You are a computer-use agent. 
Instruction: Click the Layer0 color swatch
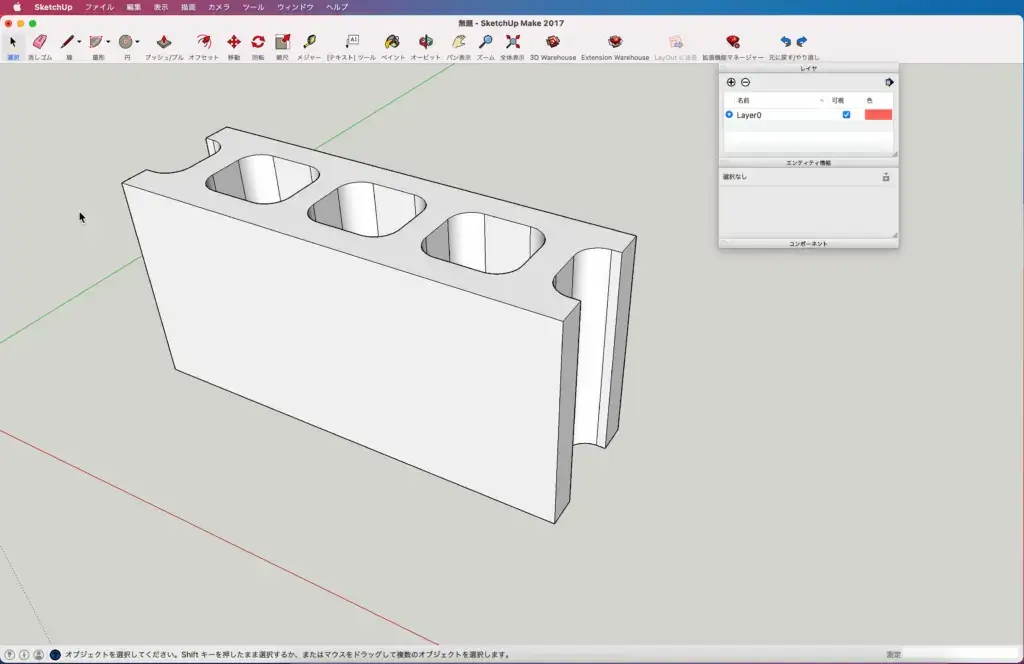coord(878,115)
